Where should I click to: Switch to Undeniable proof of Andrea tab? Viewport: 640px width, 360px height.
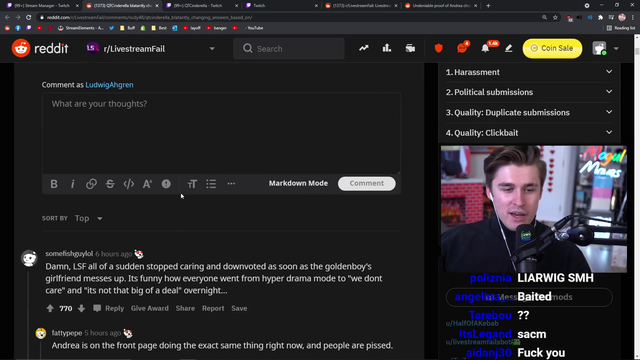point(441,6)
